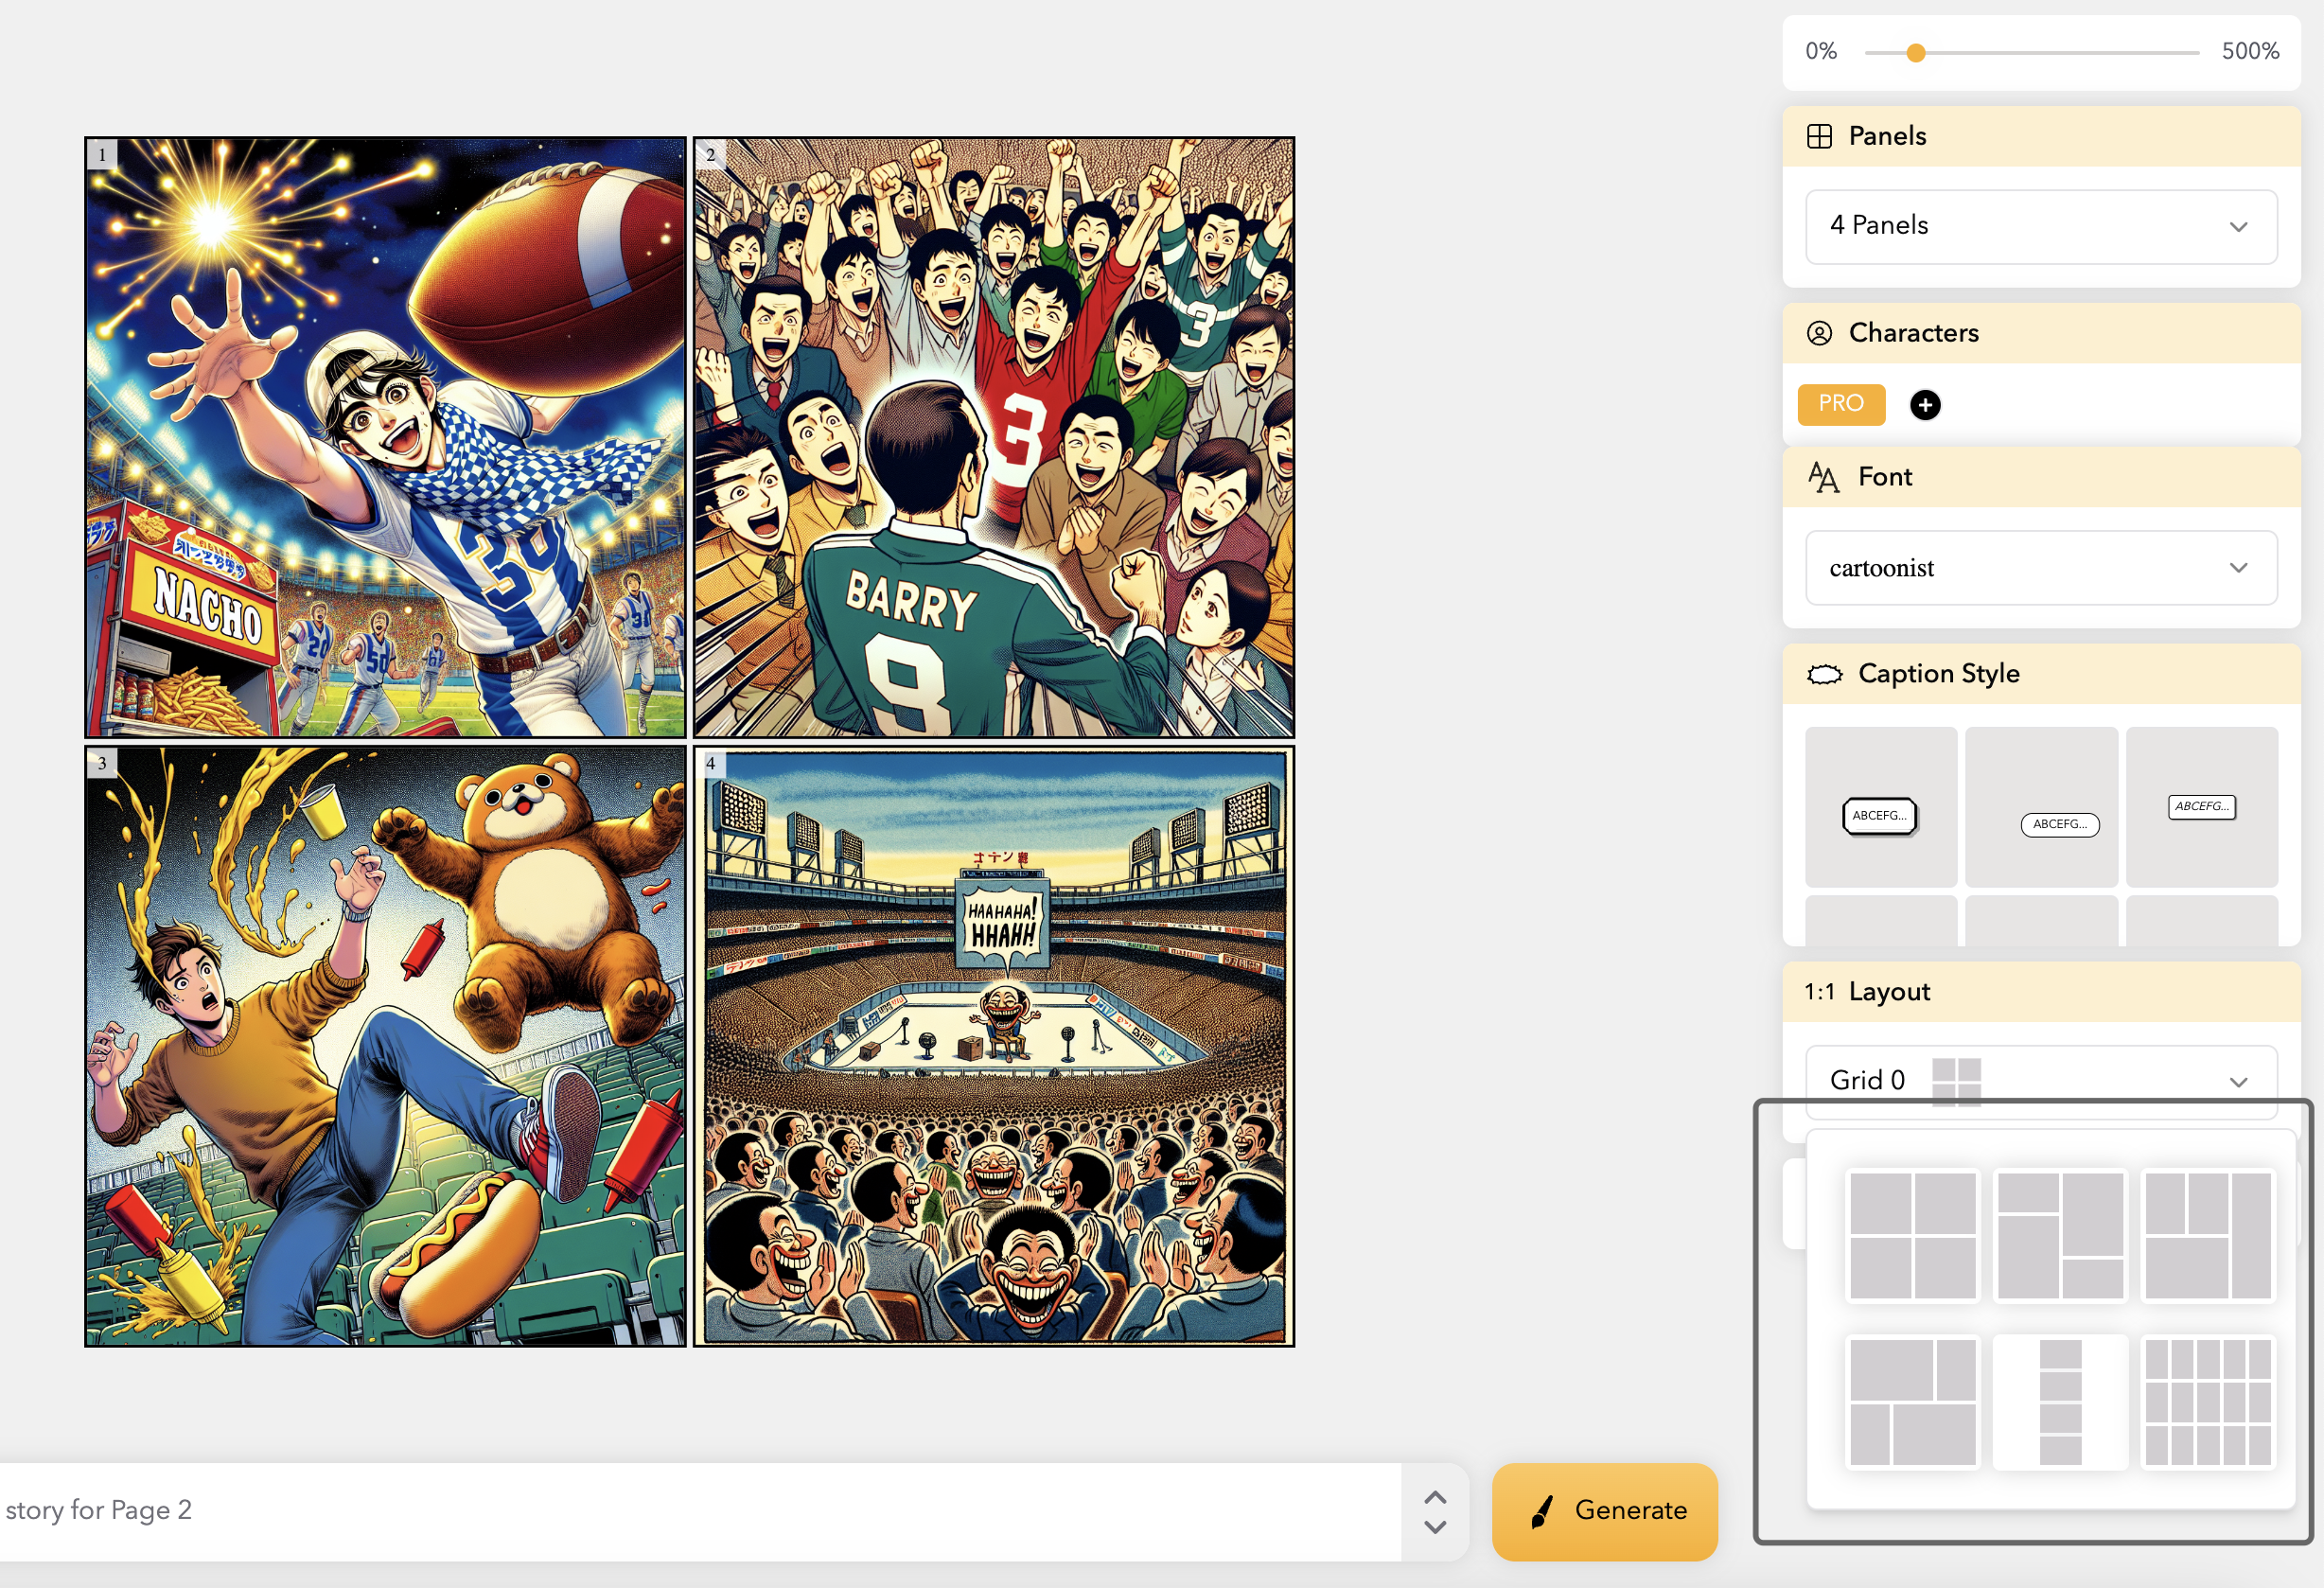
Task: Go to next page with down arrow
Action: pos(1435,1527)
